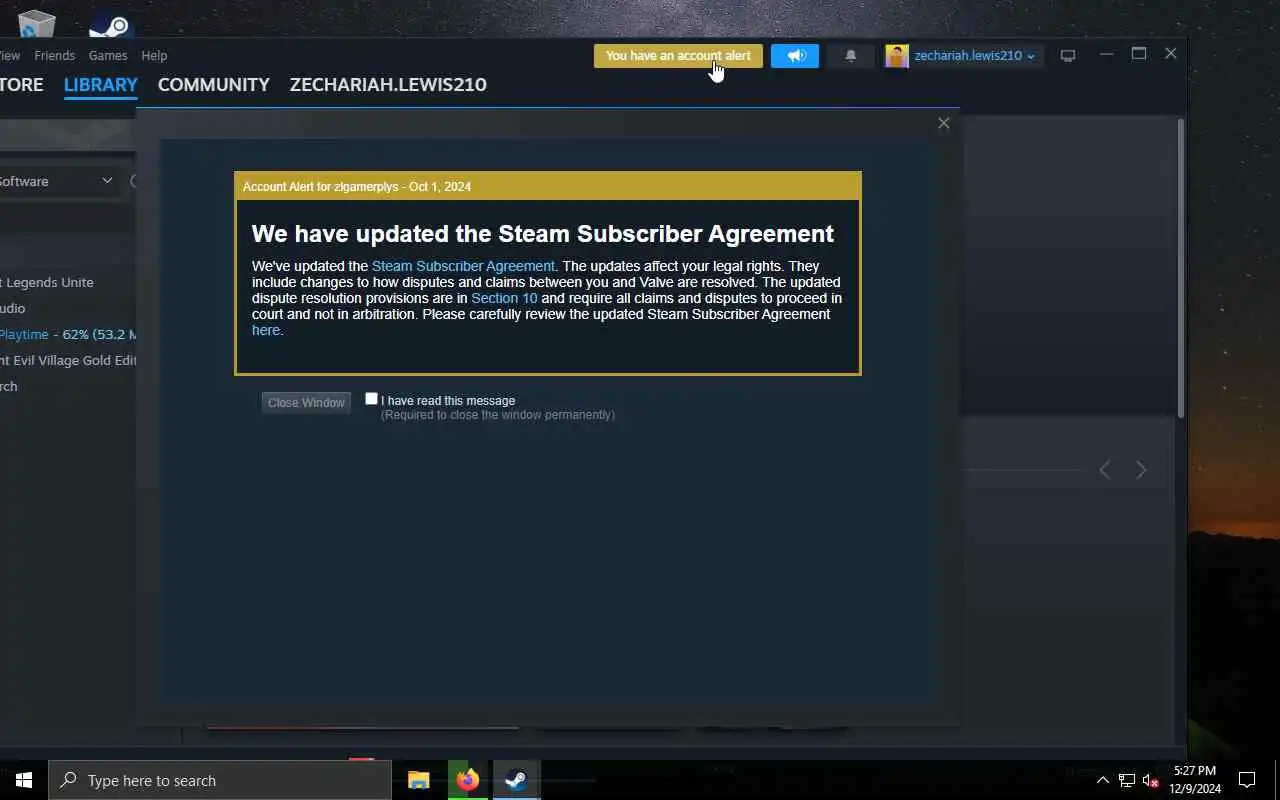1280x800 pixels.
Task: Open the Section 10 link
Action: click(x=504, y=298)
